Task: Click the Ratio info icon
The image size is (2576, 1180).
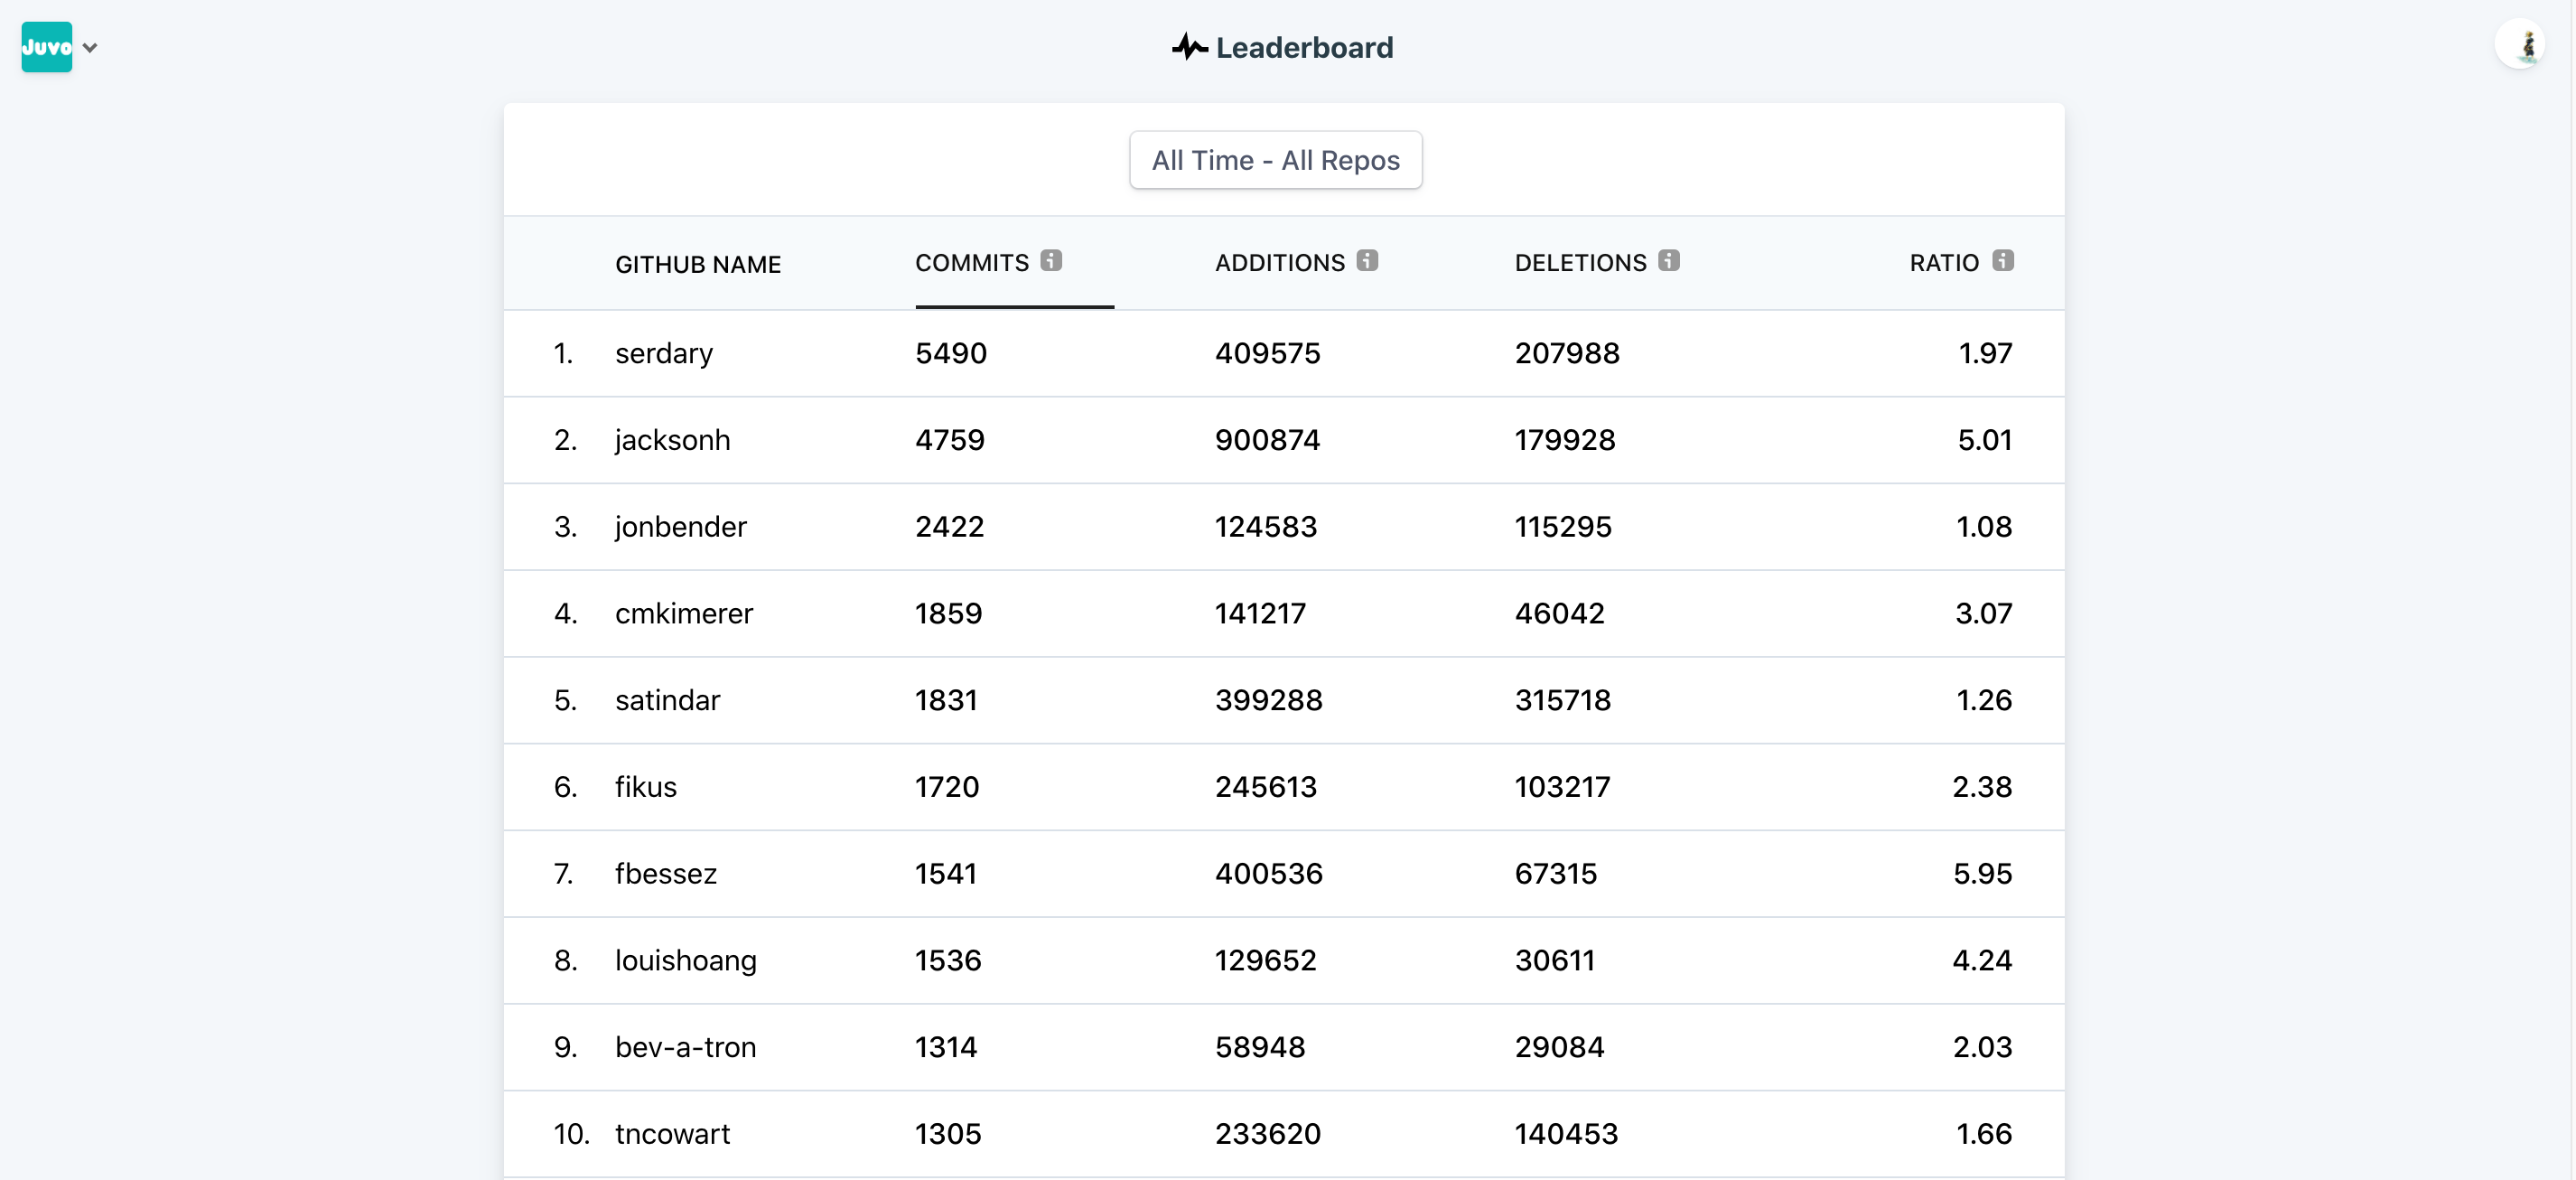Action: pos(2002,260)
